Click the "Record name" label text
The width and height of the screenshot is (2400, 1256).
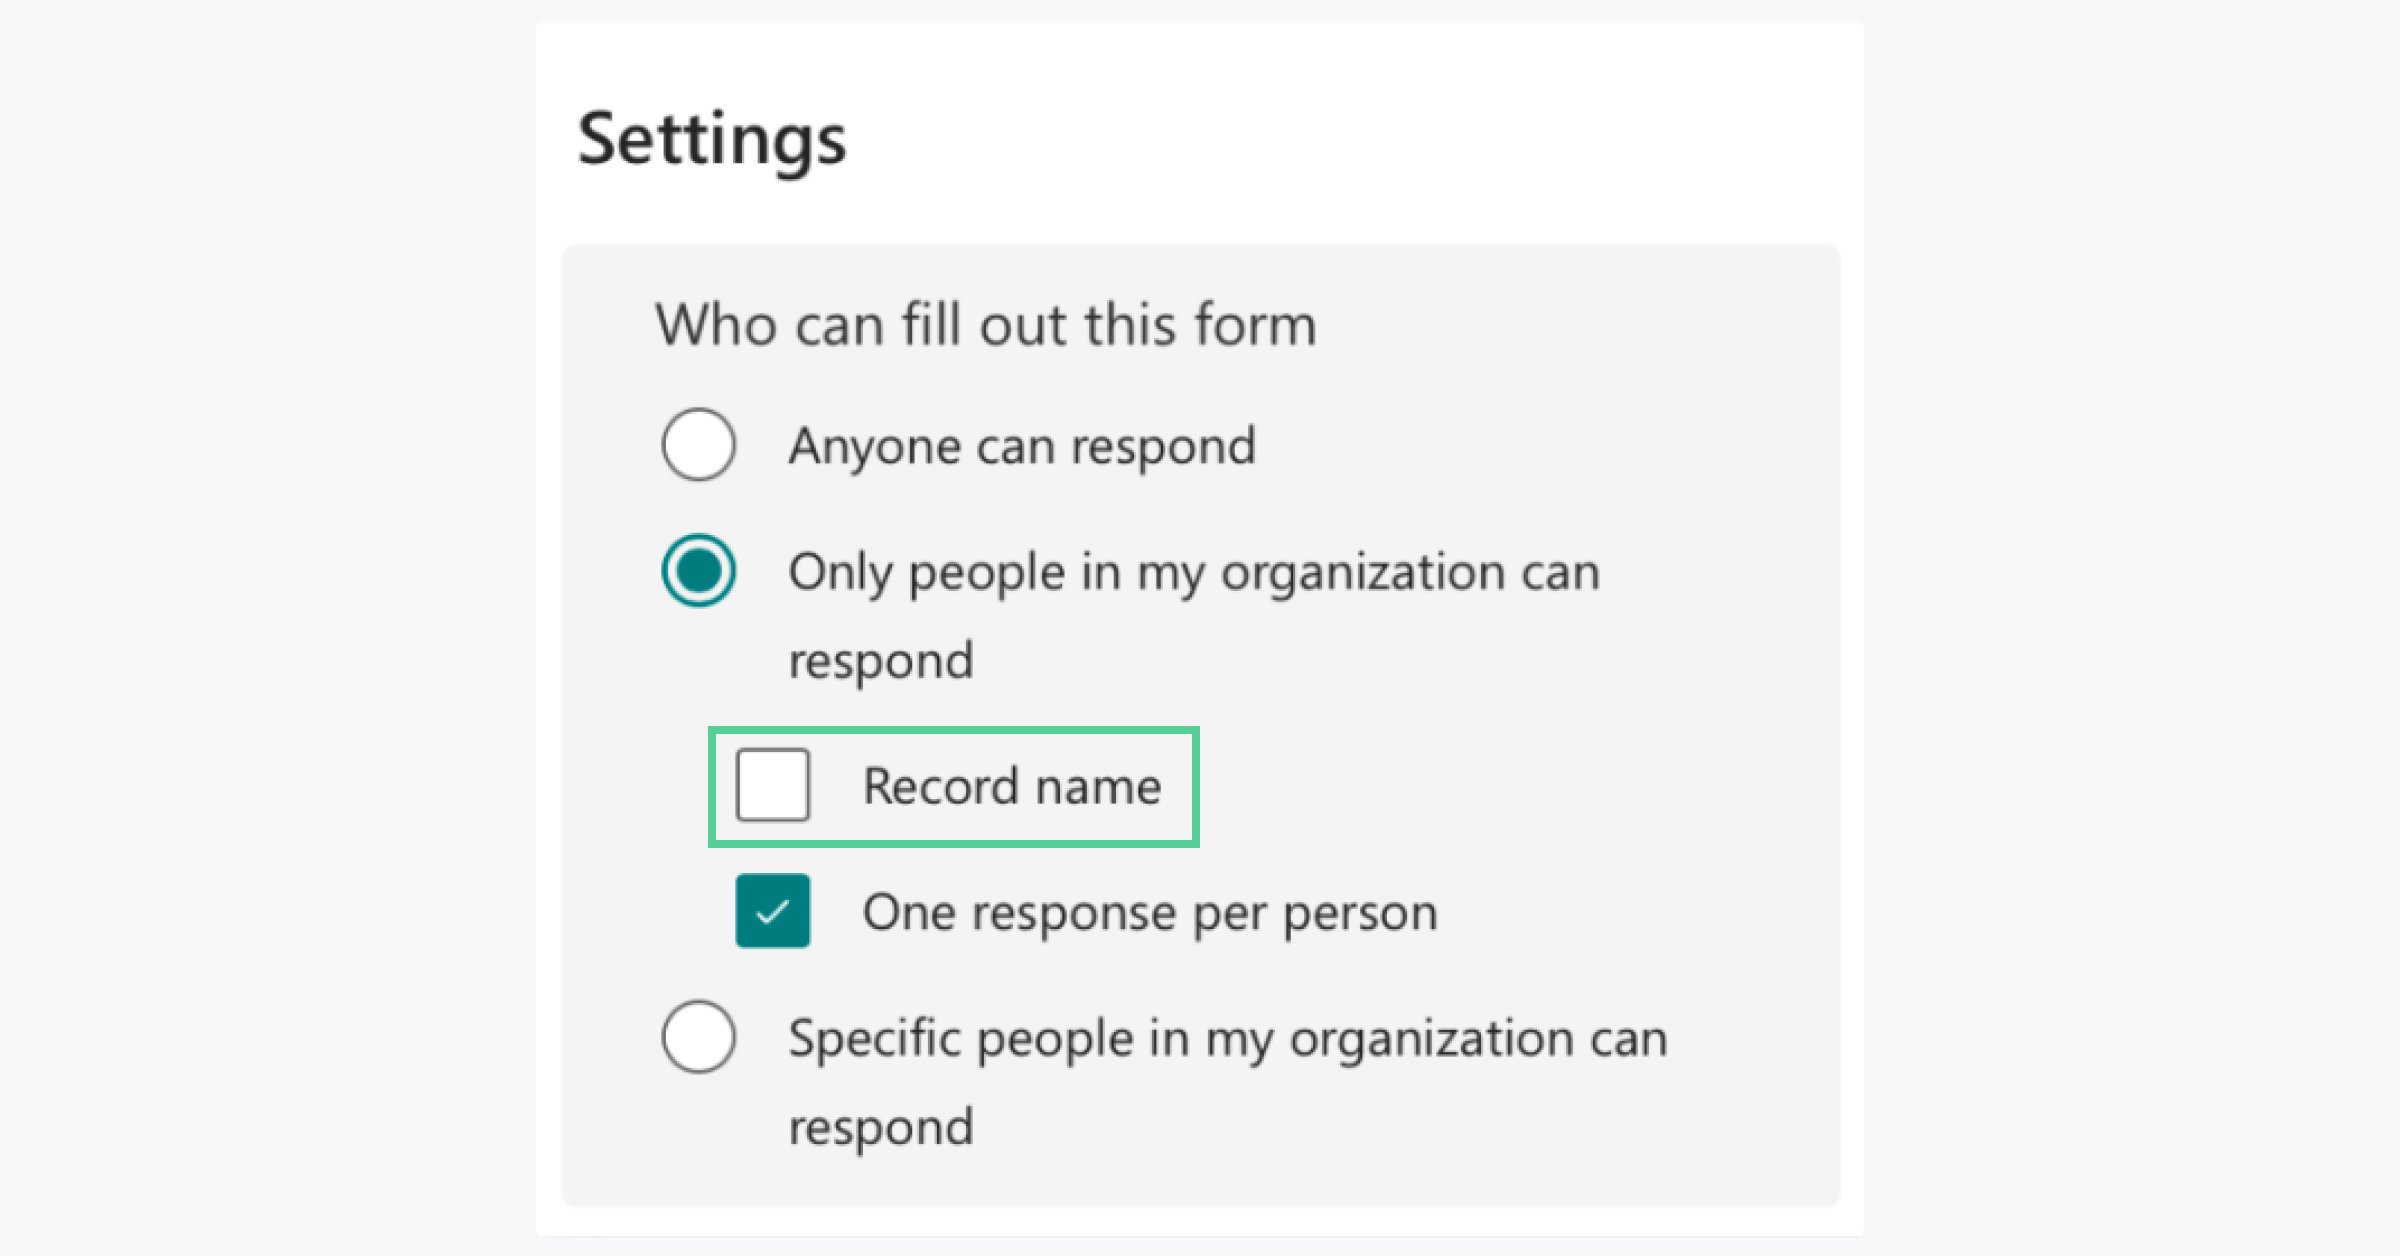pyautogui.click(x=1011, y=786)
